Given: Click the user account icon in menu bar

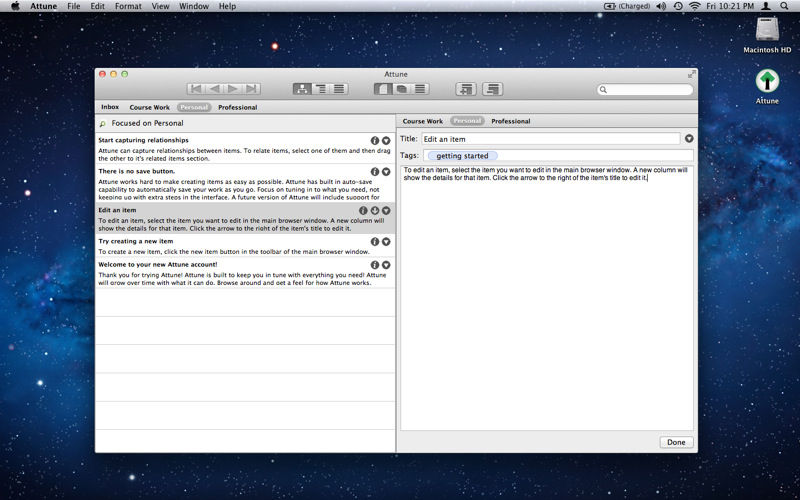Looking at the screenshot, I should click(x=766, y=6).
